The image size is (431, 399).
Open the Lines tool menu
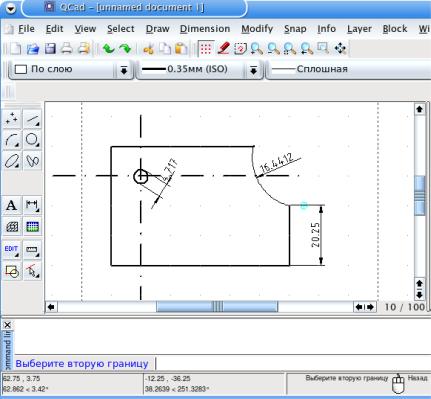(x=32, y=119)
